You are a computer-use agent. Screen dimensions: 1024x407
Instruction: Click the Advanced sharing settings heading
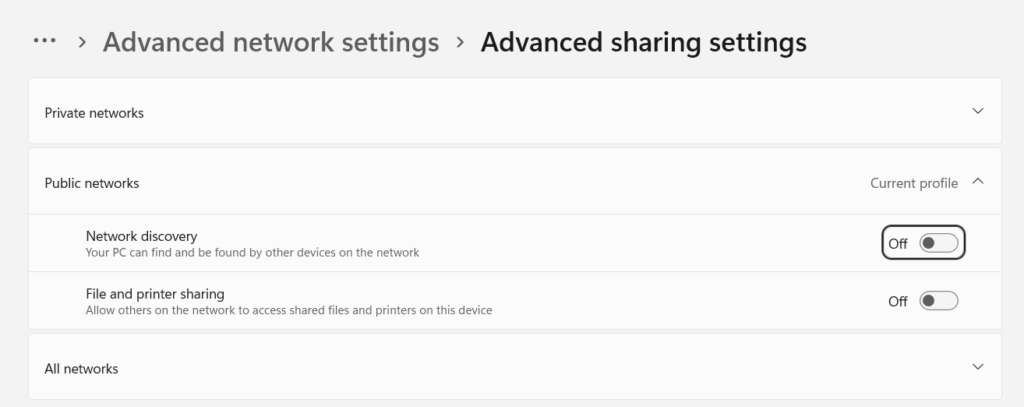(643, 42)
